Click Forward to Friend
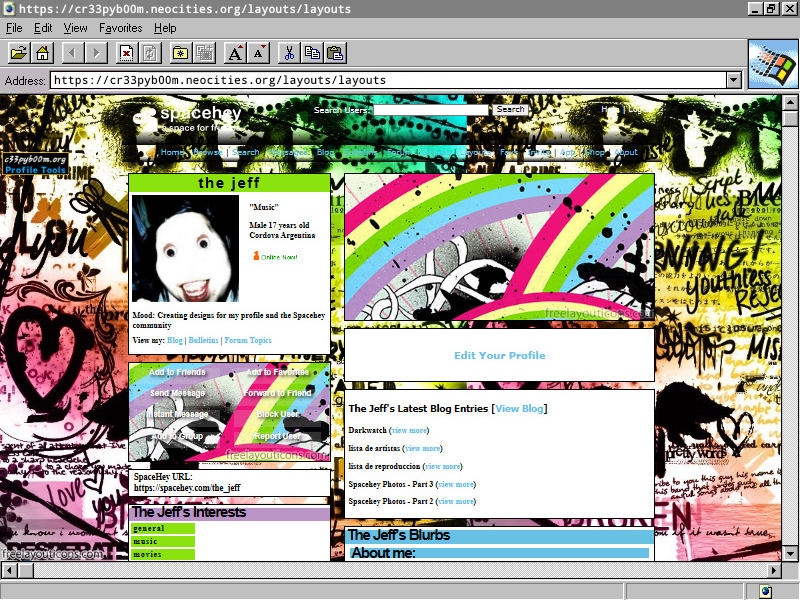 tap(278, 393)
